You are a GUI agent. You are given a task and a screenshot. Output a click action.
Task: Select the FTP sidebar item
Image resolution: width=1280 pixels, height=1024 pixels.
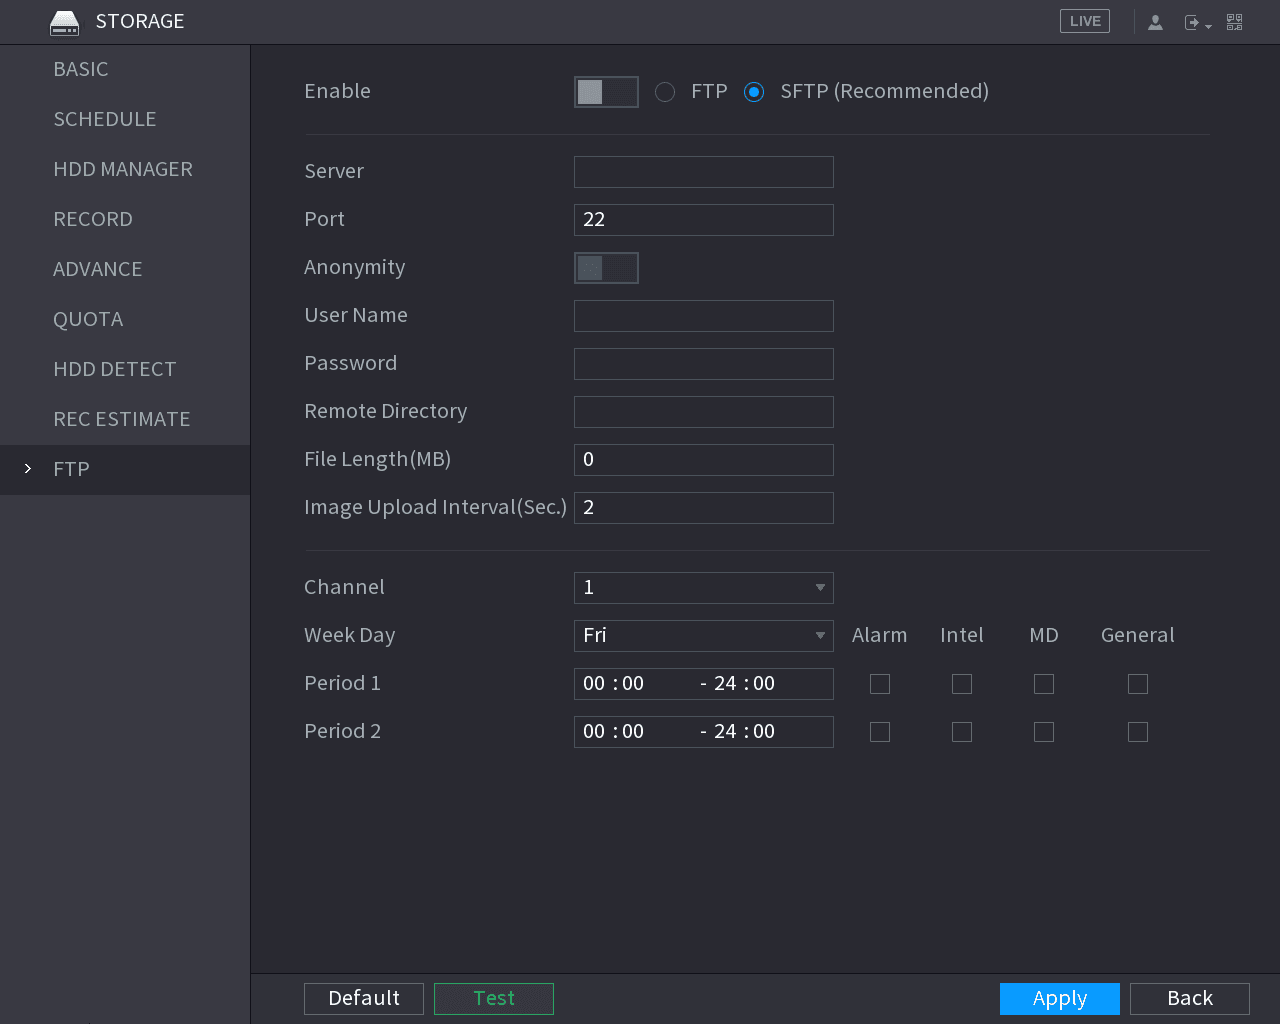tap(125, 470)
